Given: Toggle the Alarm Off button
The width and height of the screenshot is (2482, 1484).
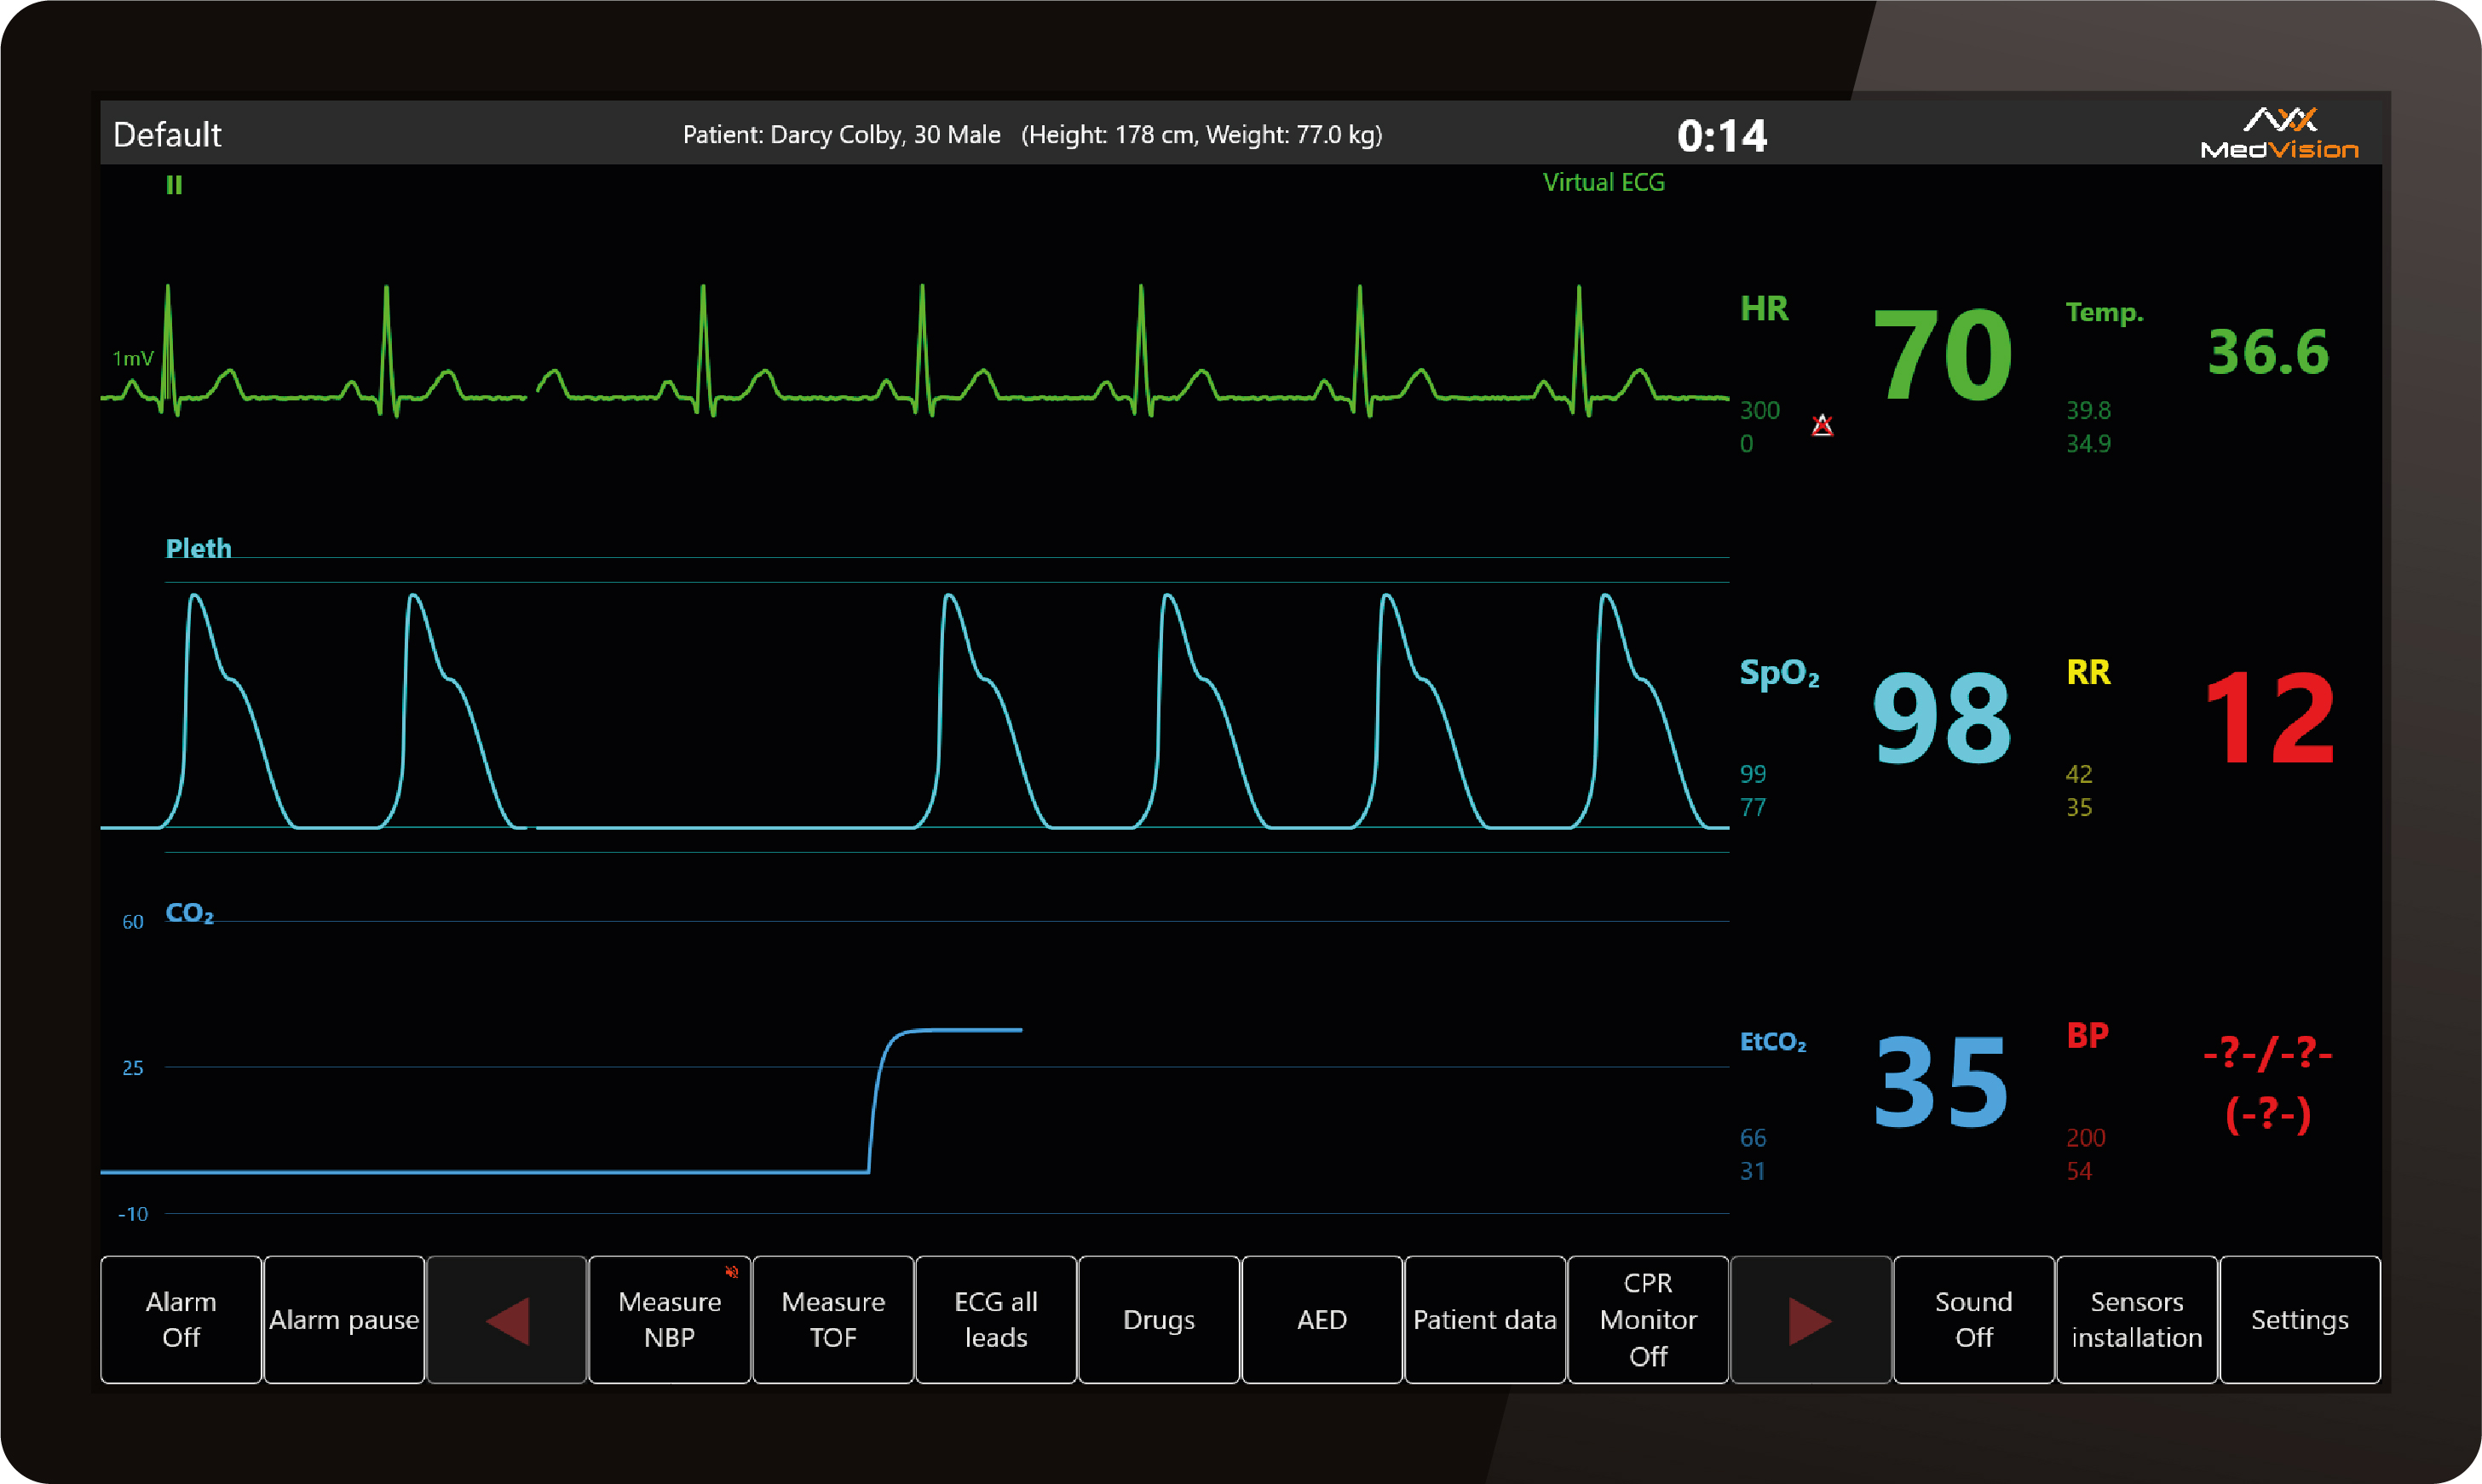Looking at the screenshot, I should click(x=181, y=1320).
